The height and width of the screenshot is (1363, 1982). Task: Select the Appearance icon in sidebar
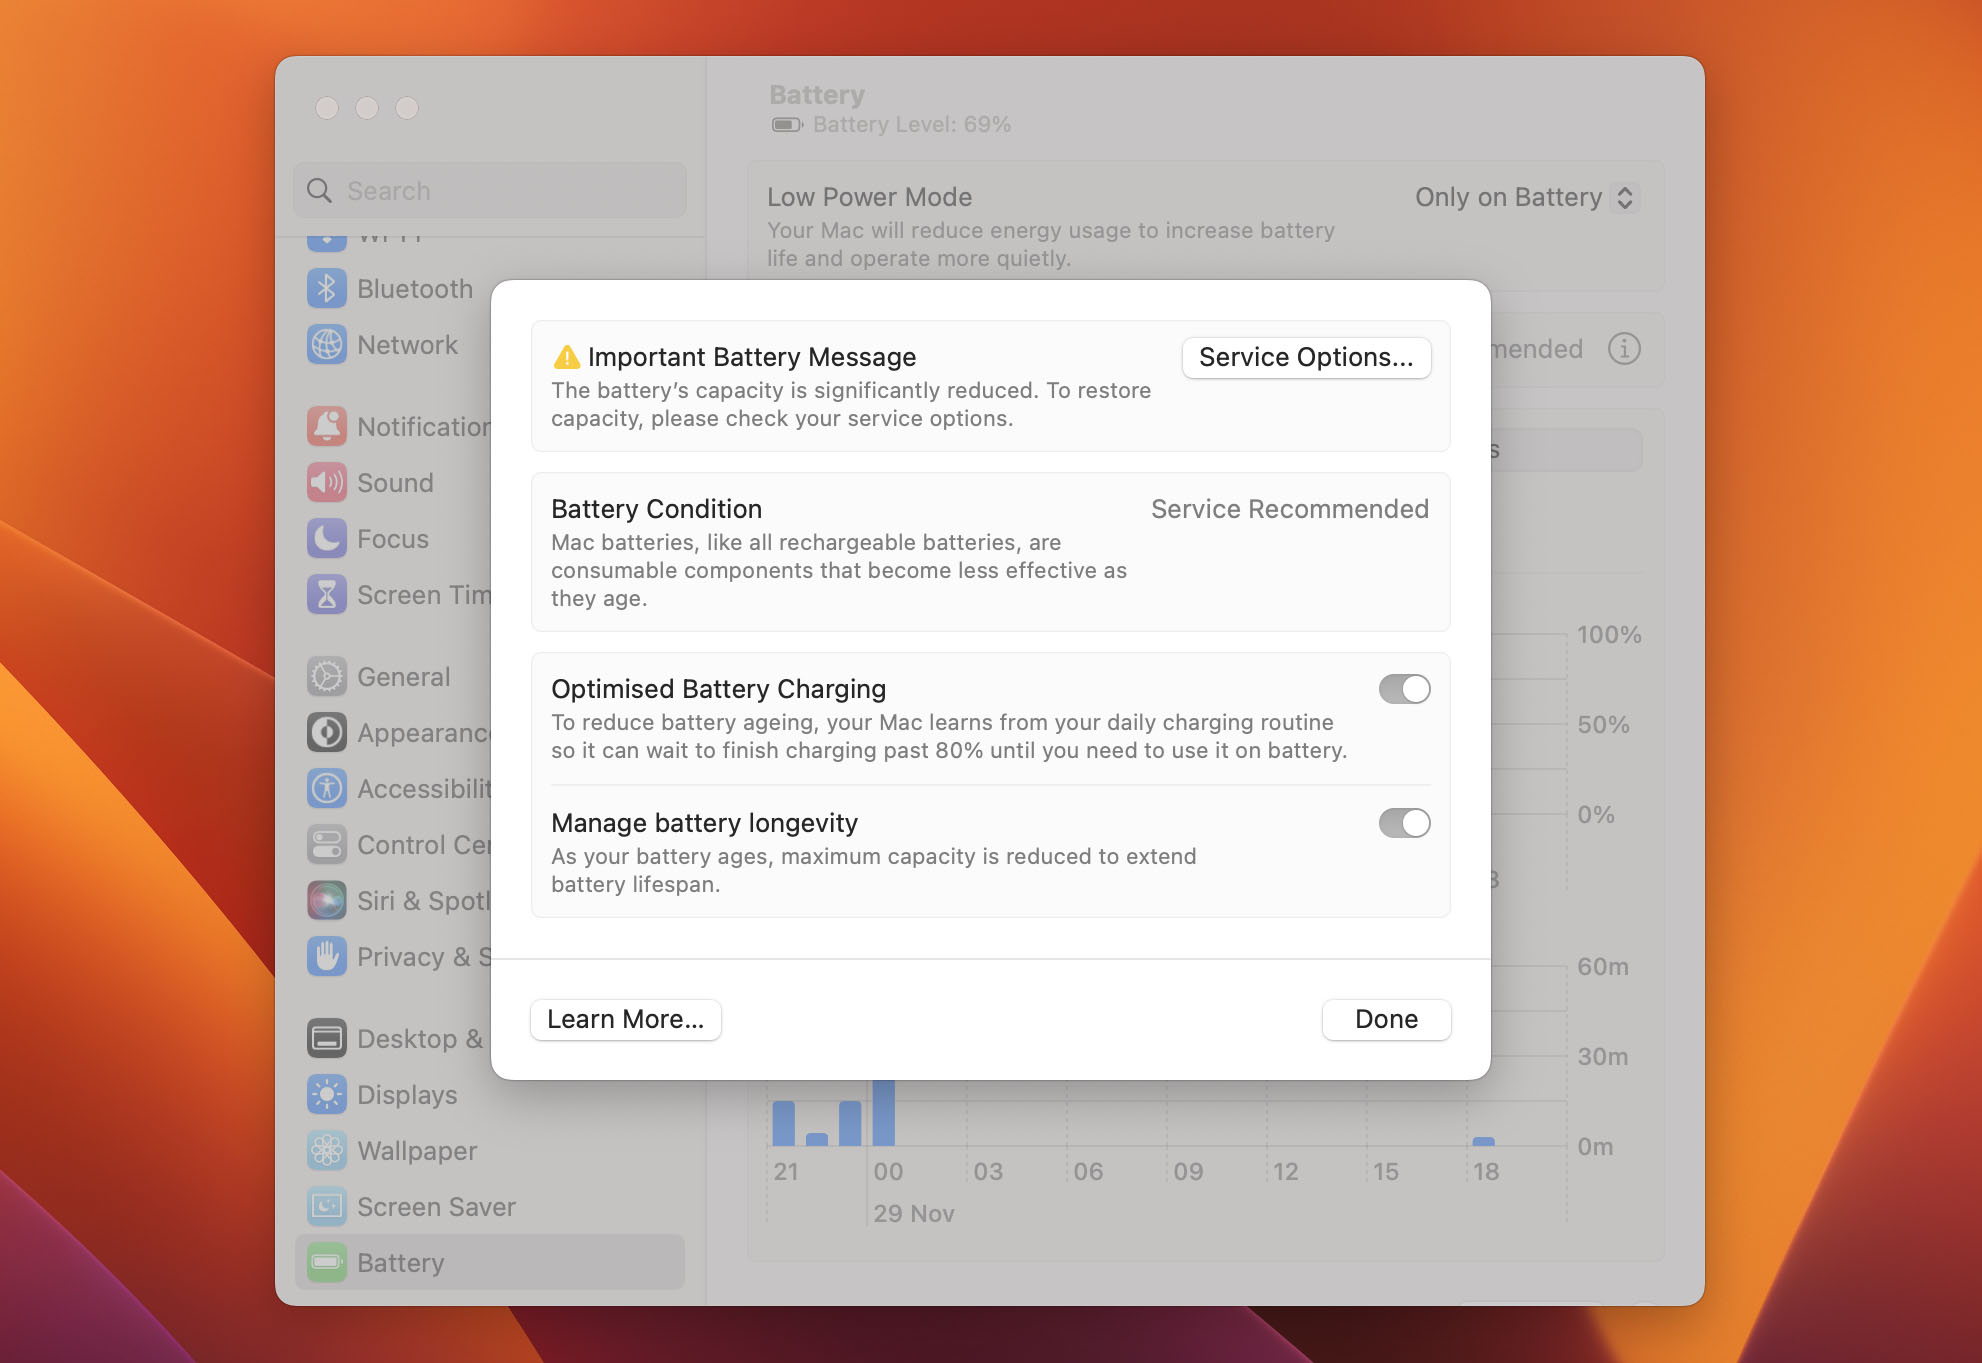327,733
